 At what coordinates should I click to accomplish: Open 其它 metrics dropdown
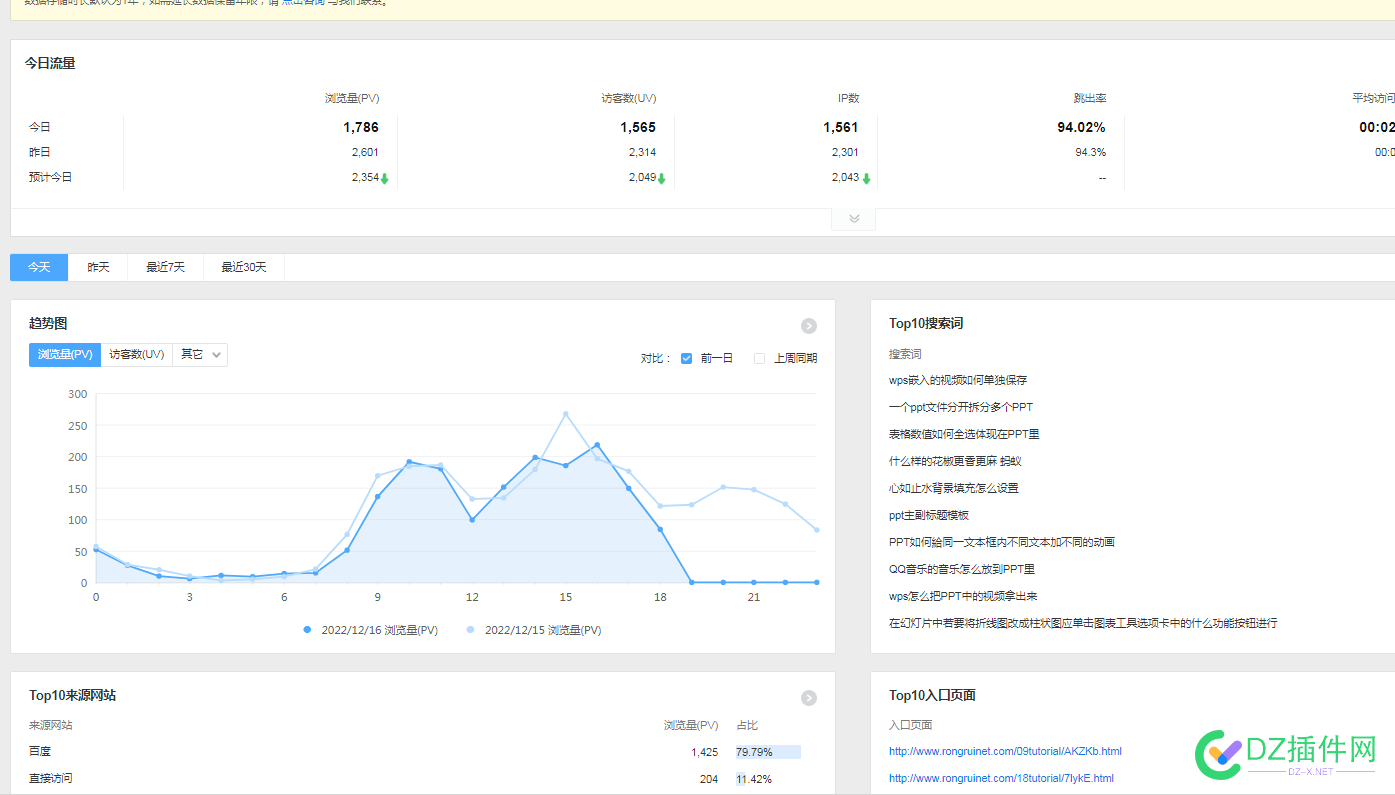point(200,354)
